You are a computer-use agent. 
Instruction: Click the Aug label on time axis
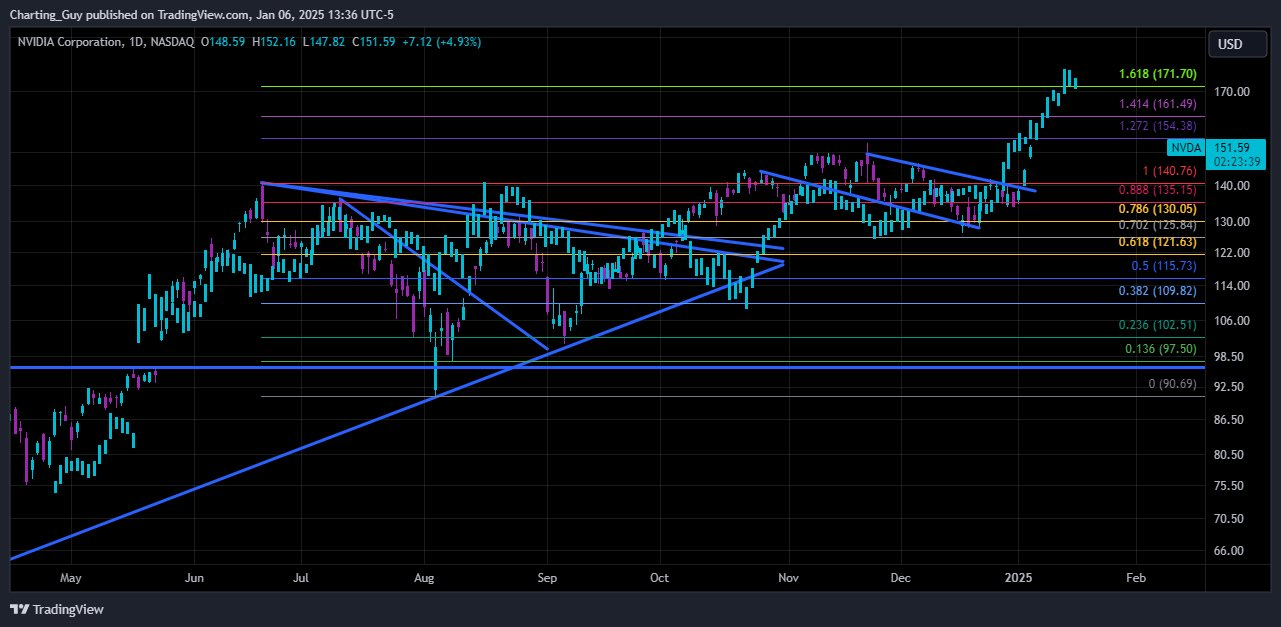pos(424,578)
